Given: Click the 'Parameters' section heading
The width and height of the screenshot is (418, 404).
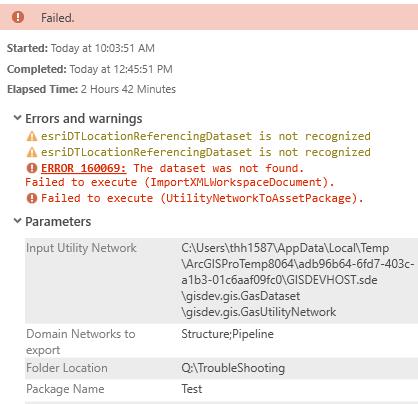Looking at the screenshot, I should coord(58,222).
